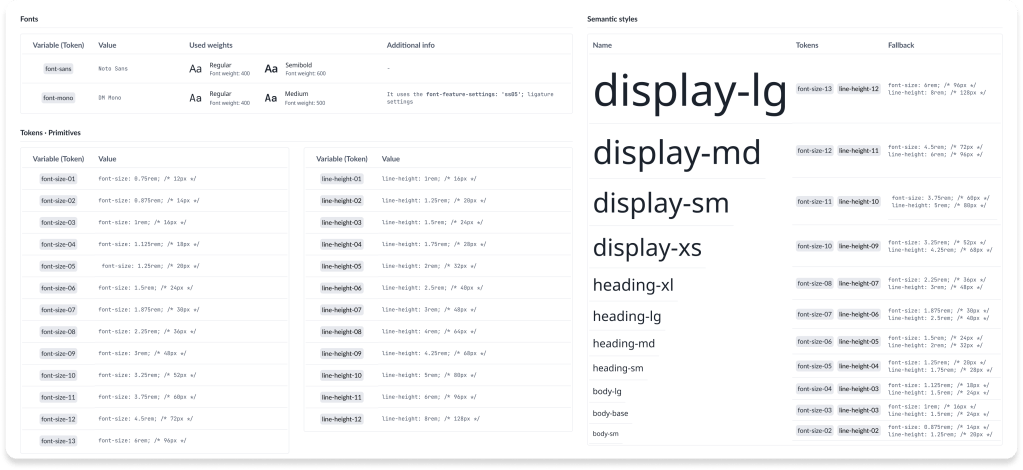1023x470 pixels.
Task: Click the Fallback column header
Action: (901, 46)
